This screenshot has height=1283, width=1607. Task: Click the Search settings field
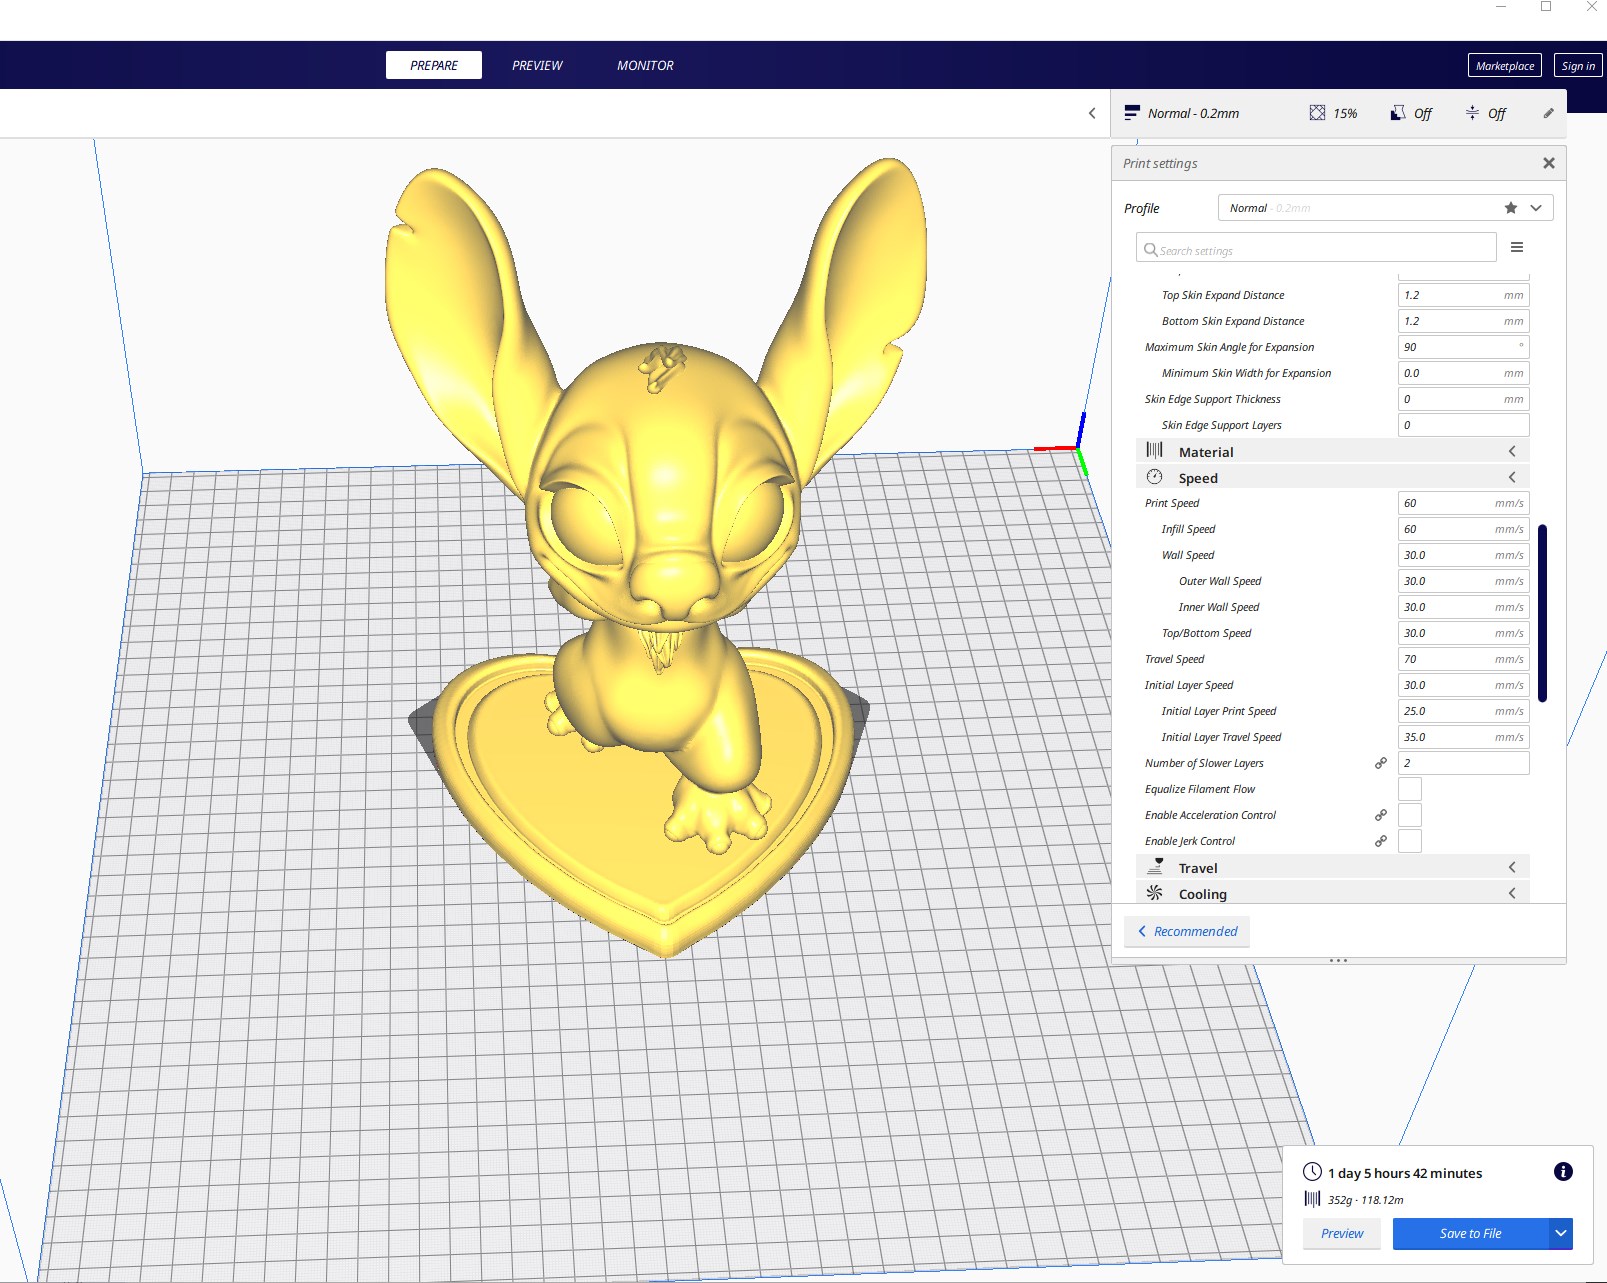pos(1316,248)
